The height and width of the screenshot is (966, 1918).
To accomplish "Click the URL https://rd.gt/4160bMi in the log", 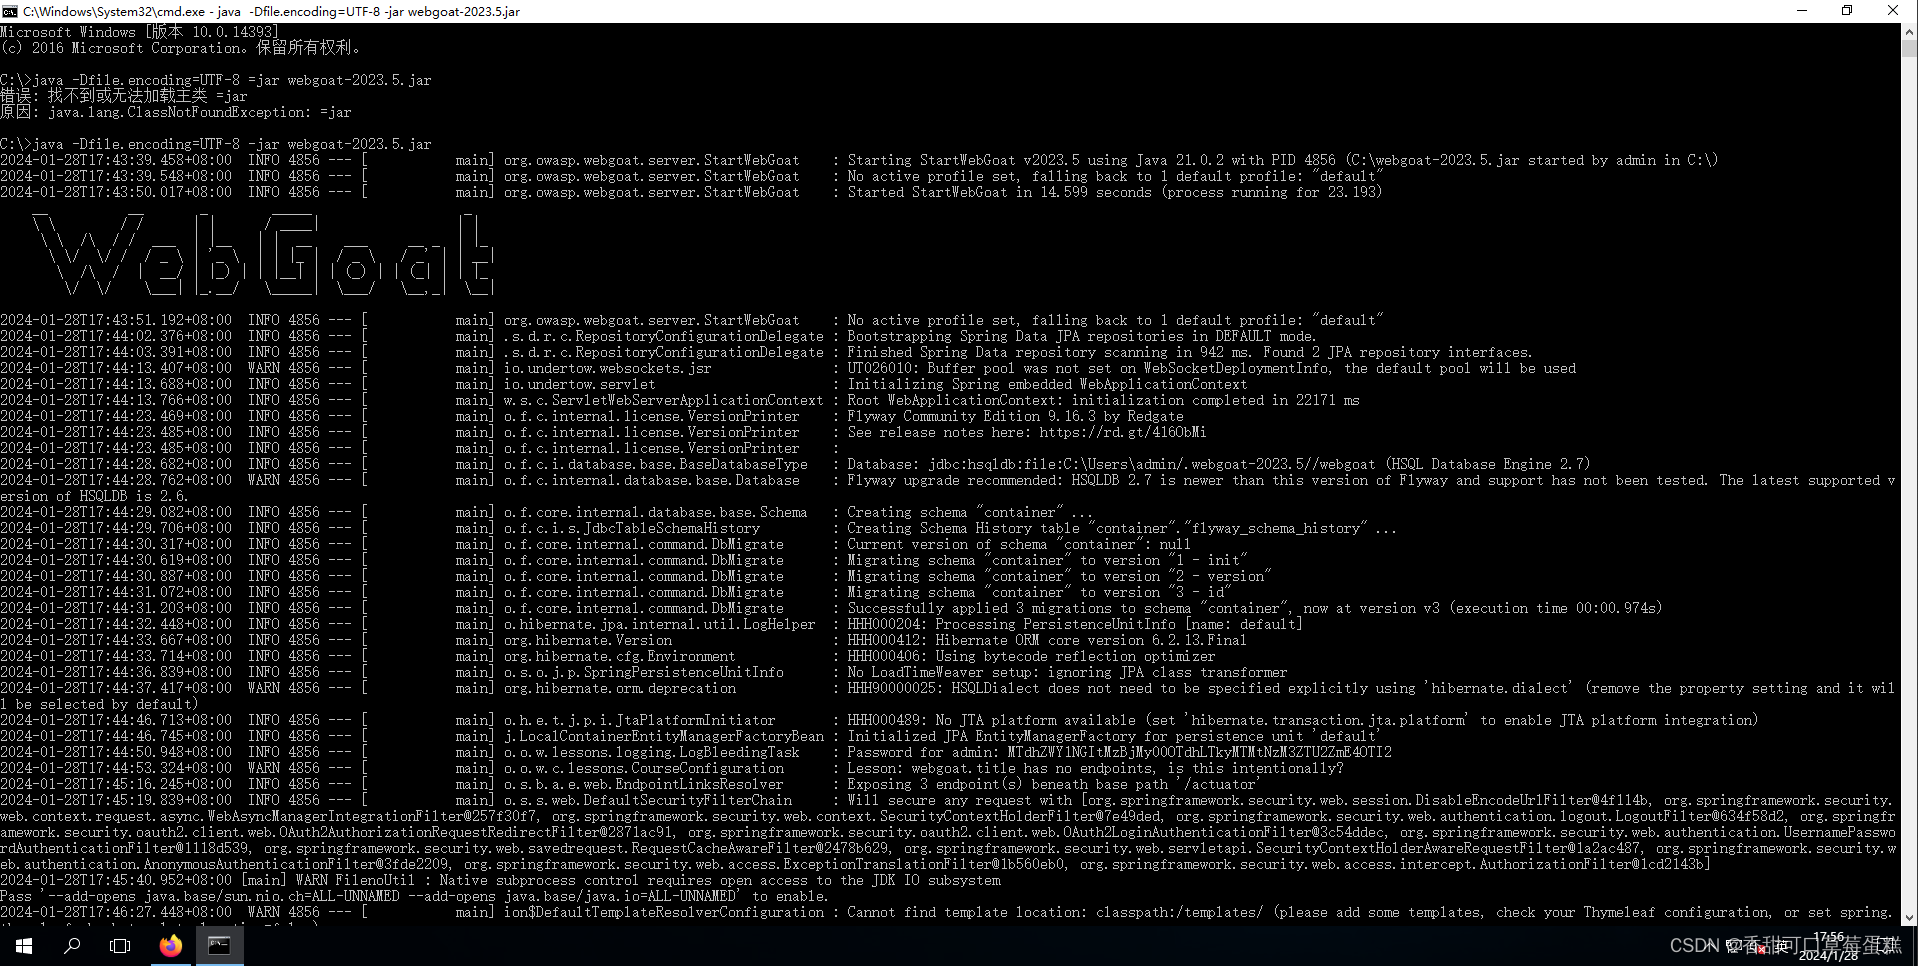I will 1122,432.
